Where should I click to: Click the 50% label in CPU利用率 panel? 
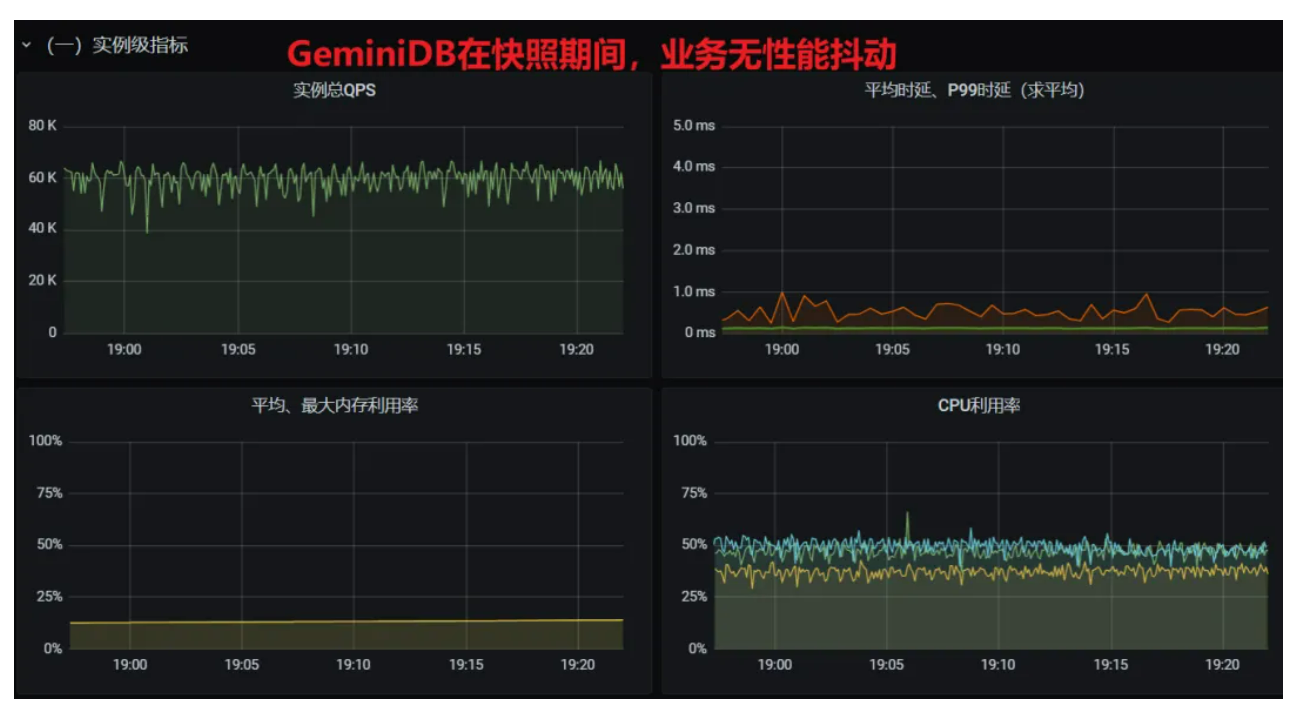tap(692, 545)
